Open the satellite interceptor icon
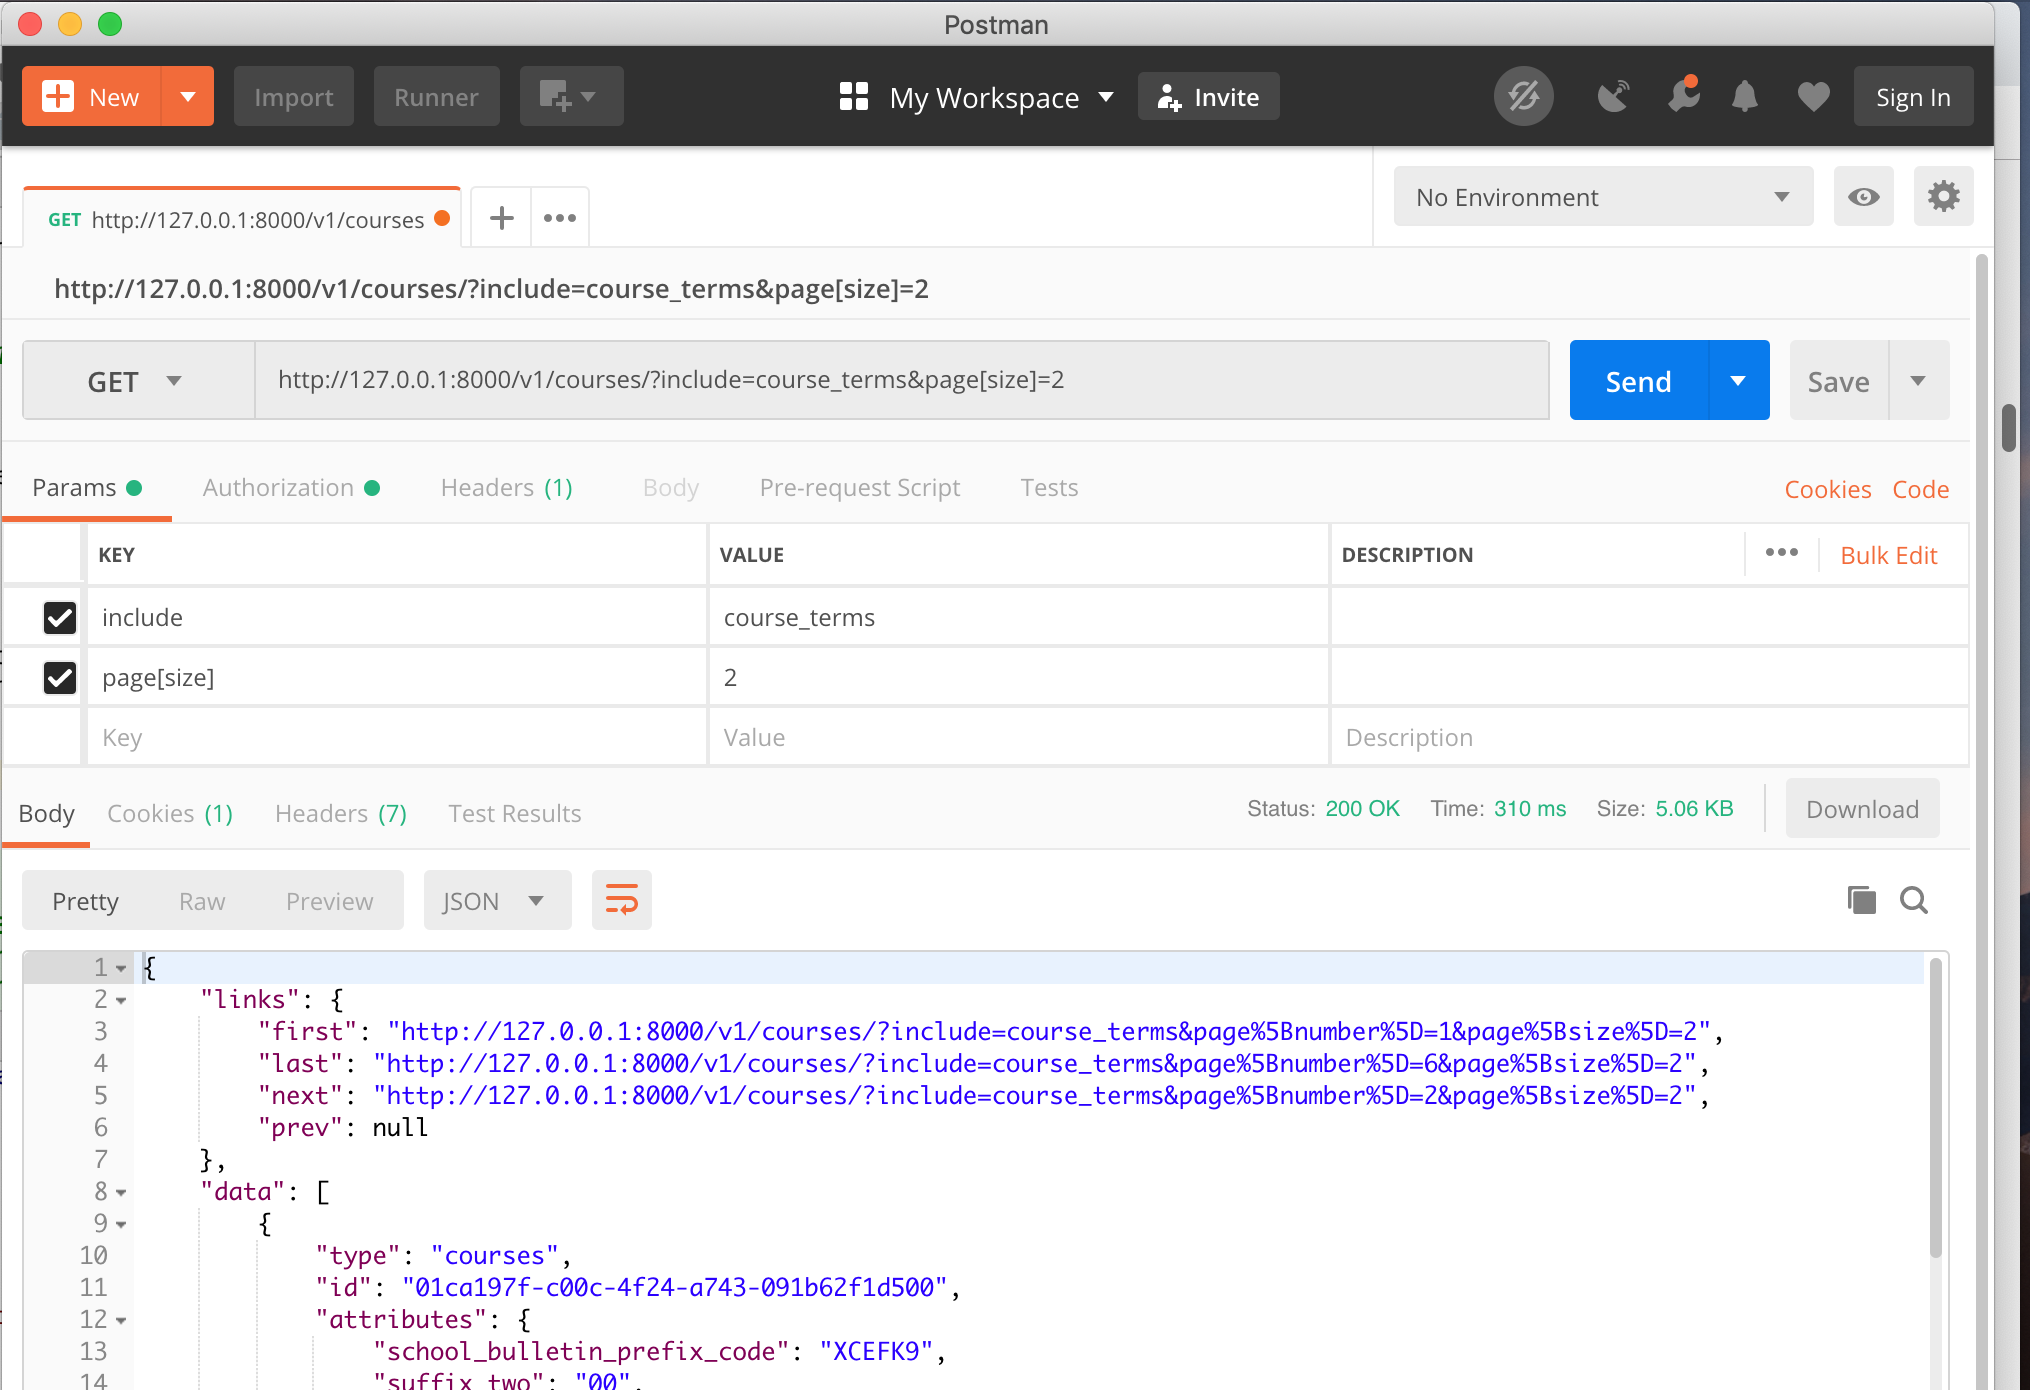Image resolution: width=2030 pixels, height=1390 pixels. tap(1613, 97)
